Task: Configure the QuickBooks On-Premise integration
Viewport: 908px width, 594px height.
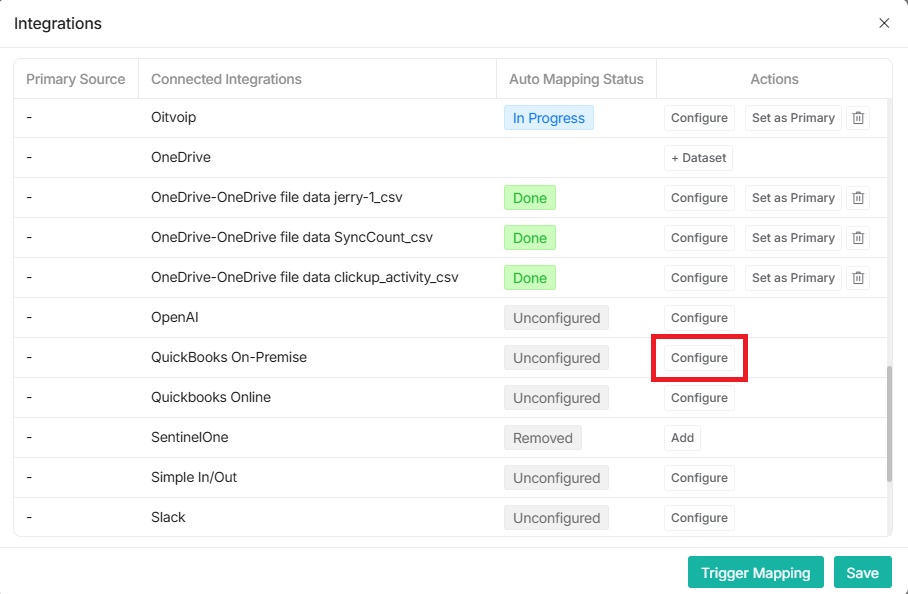Action: coord(699,358)
